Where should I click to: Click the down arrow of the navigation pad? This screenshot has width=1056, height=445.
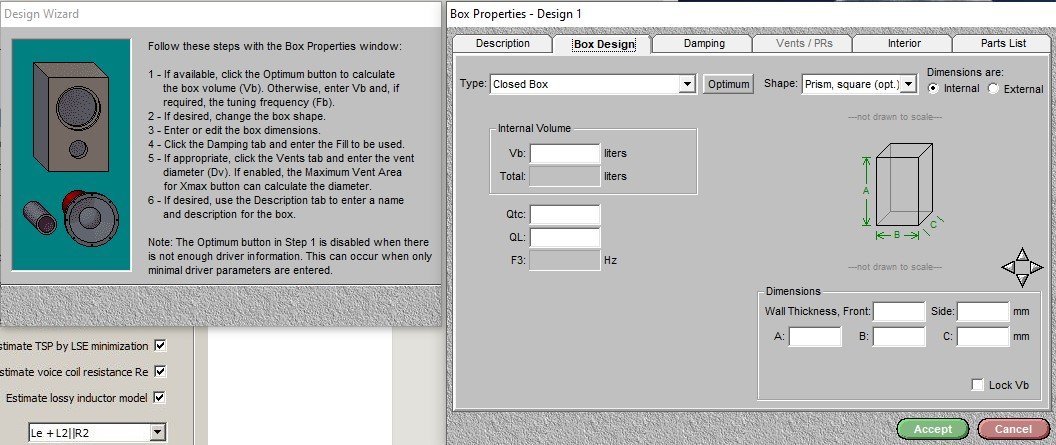[x=1022, y=280]
